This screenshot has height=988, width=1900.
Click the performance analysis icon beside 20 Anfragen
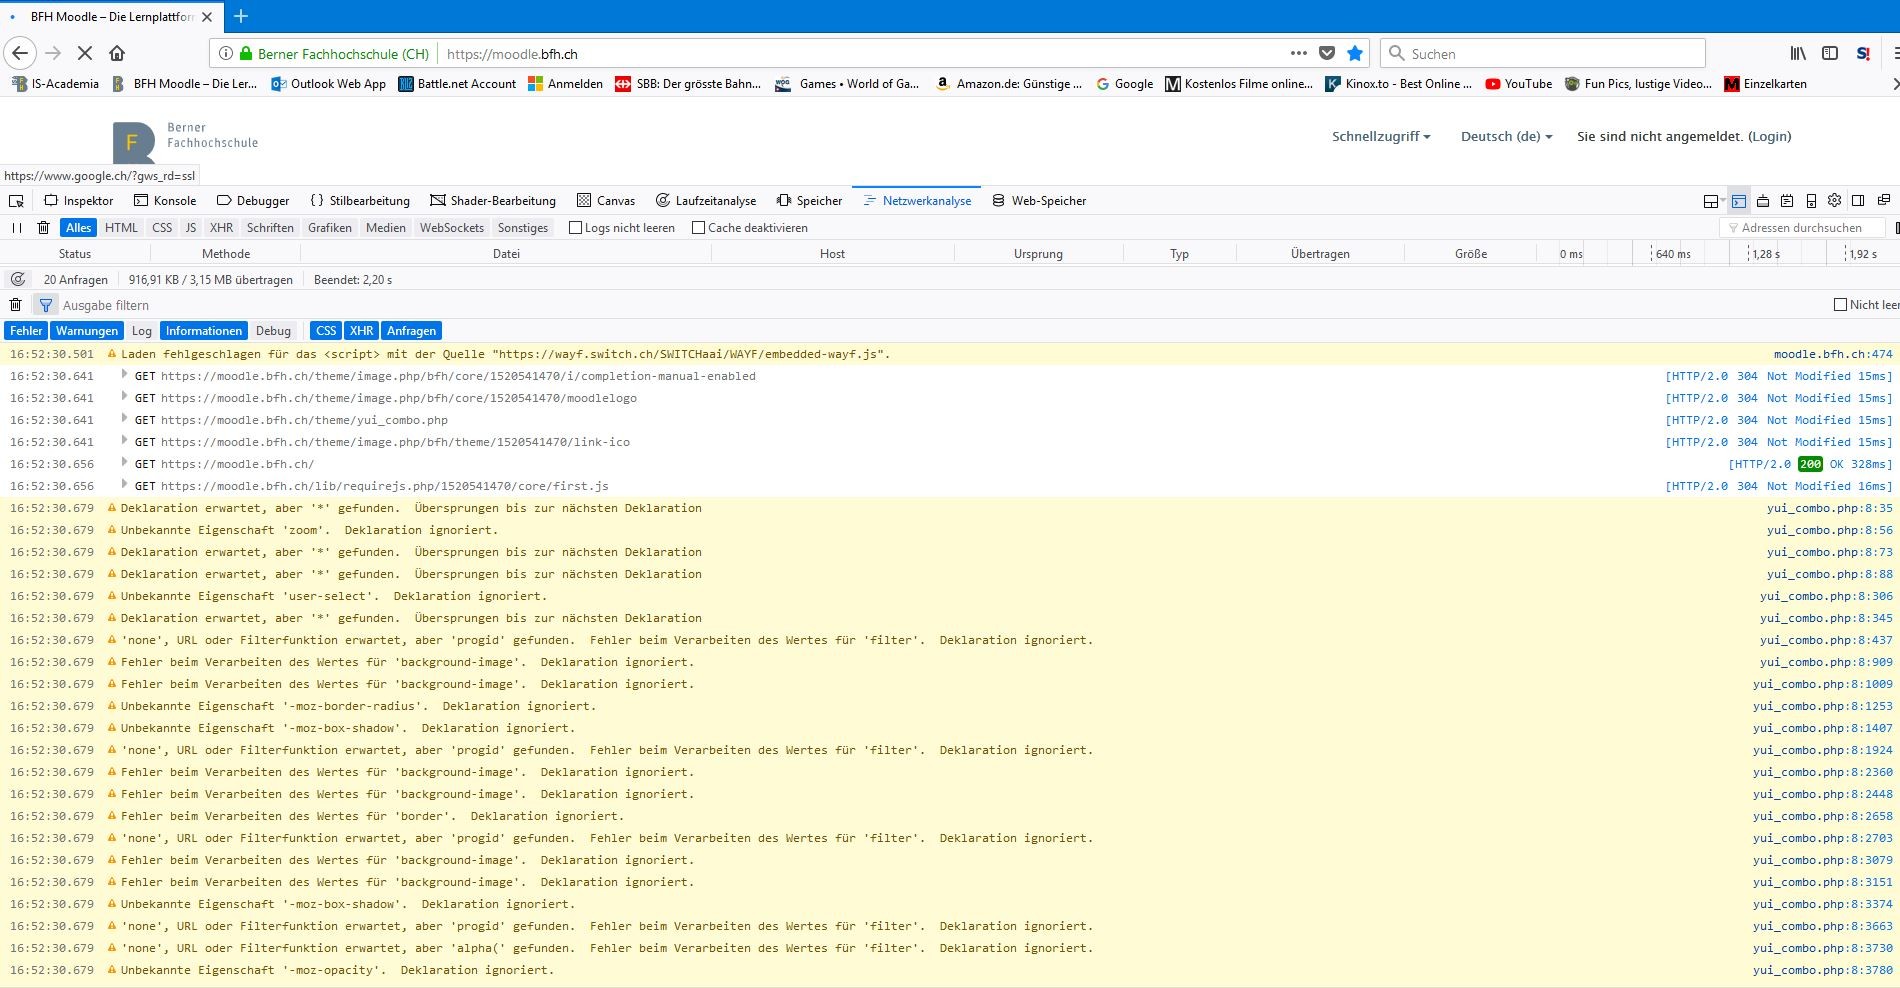click(x=18, y=280)
